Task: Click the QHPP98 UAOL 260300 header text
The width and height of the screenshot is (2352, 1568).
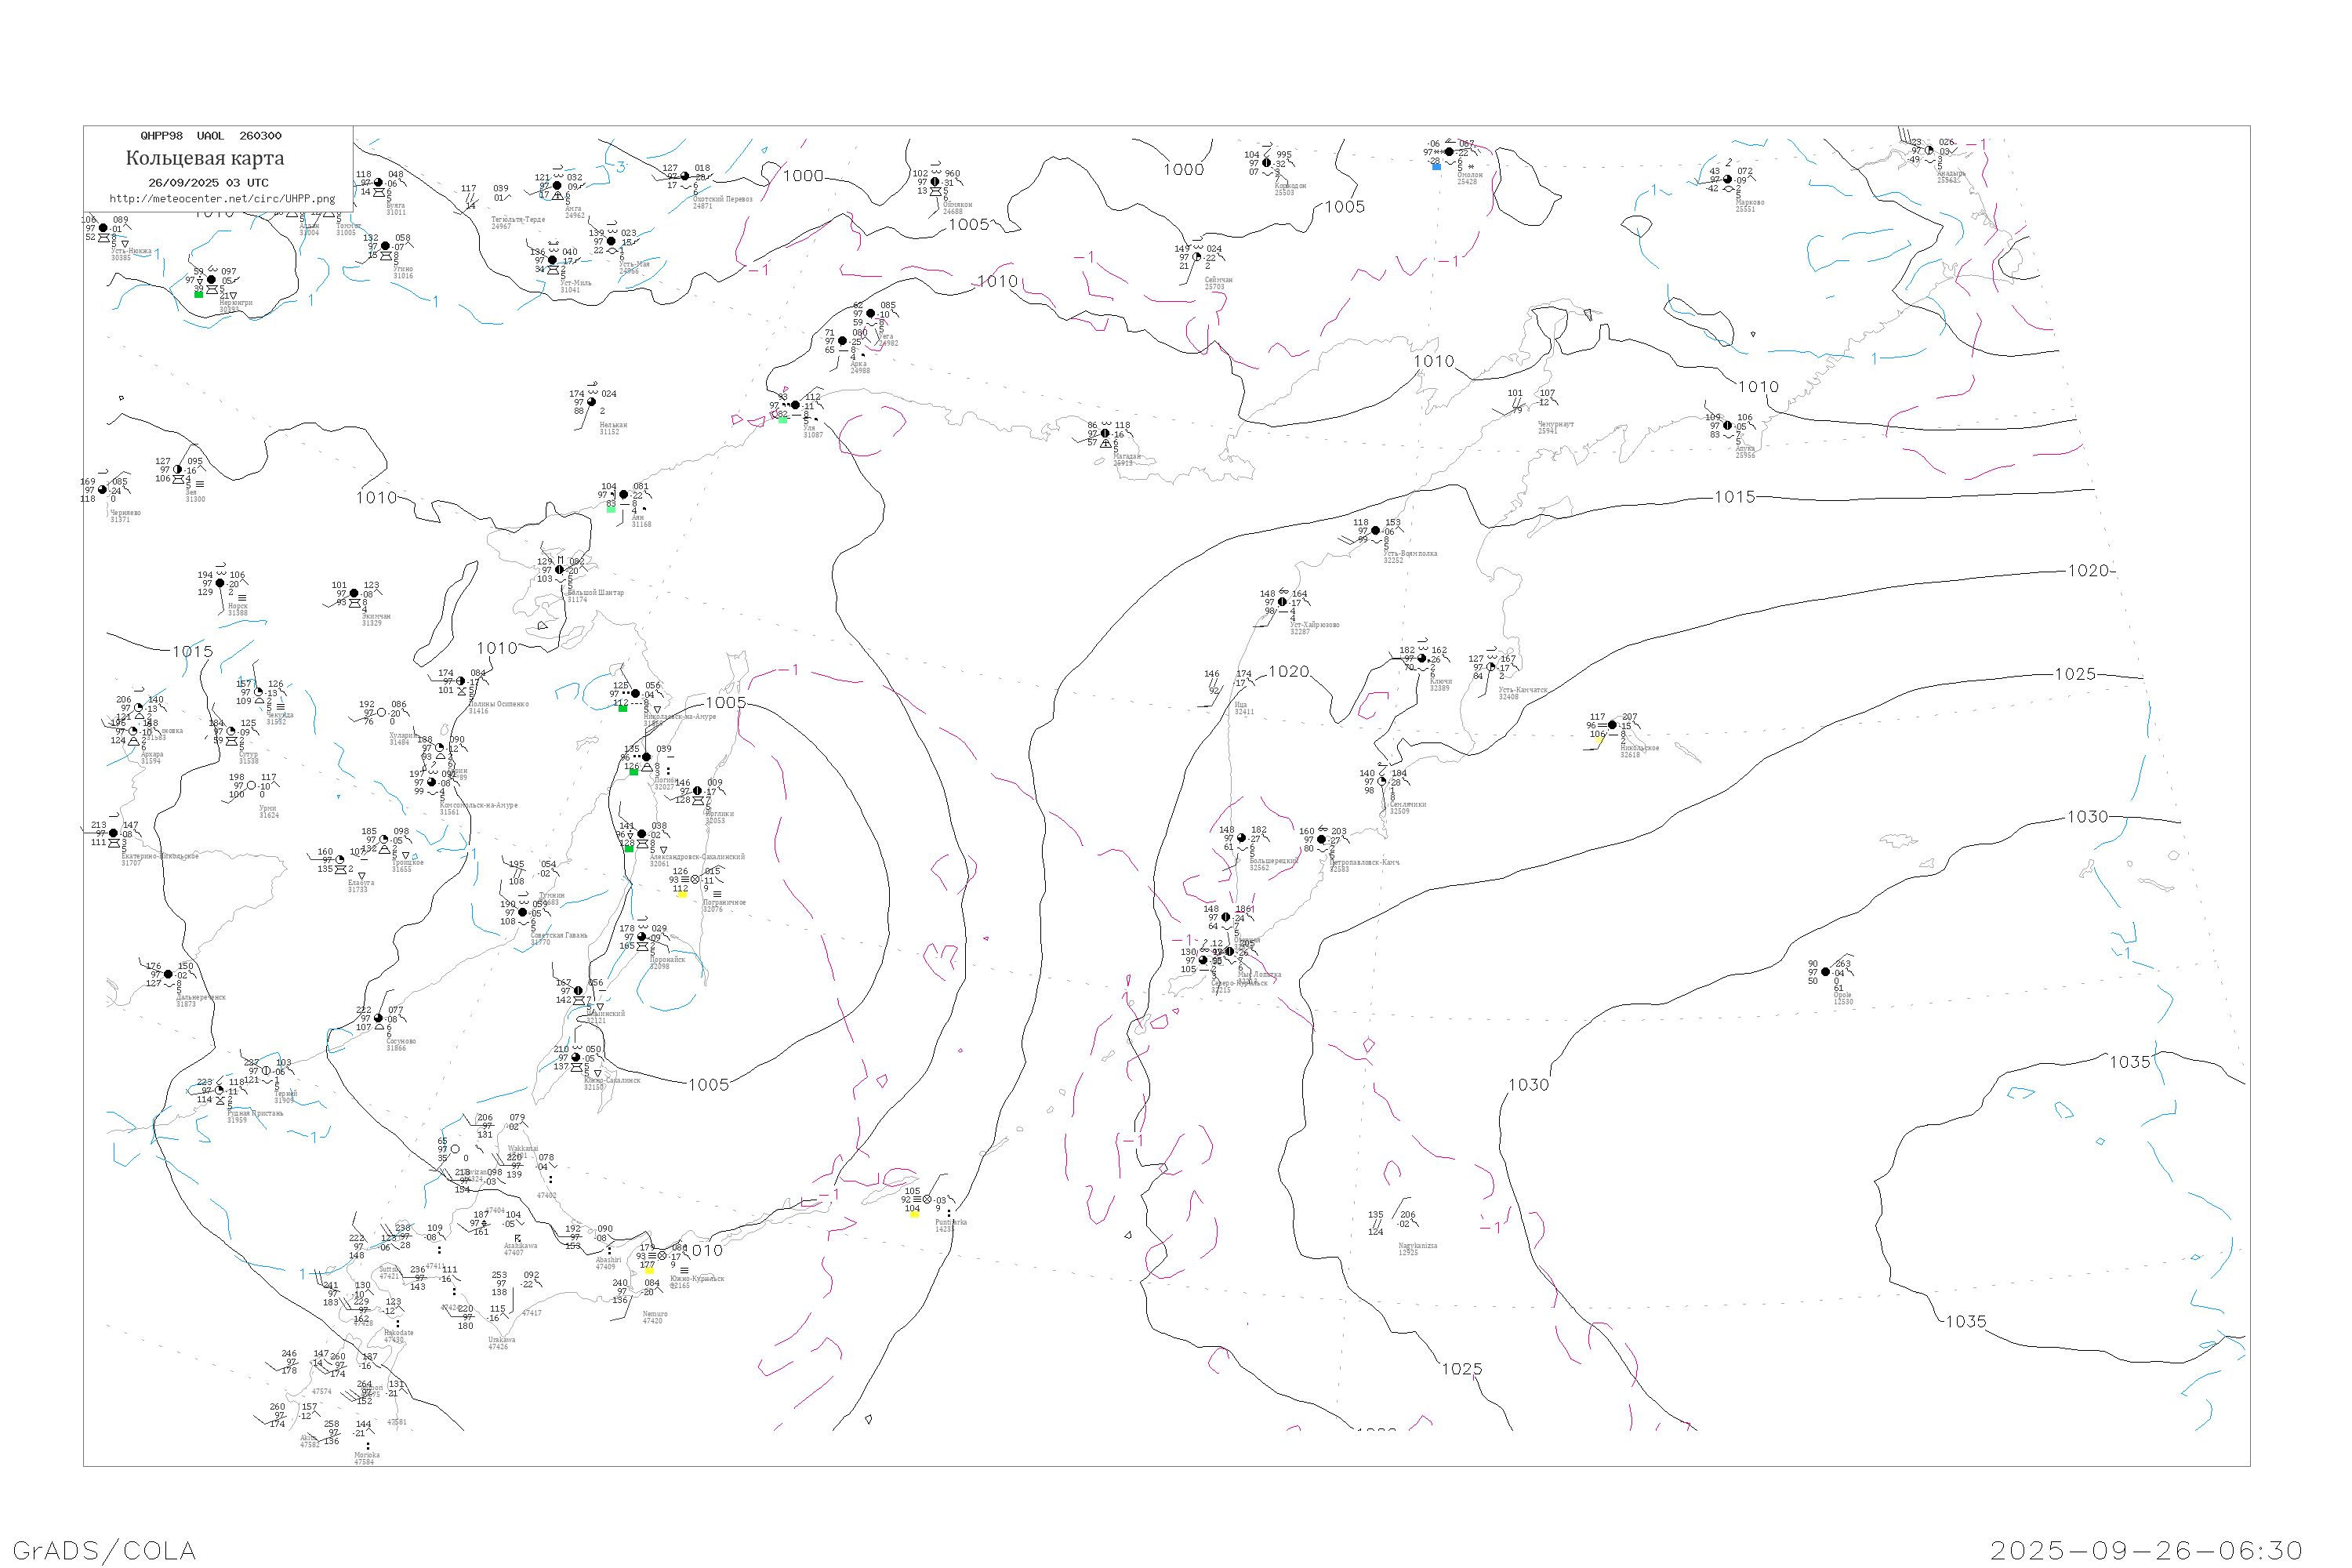Action: tap(211, 136)
